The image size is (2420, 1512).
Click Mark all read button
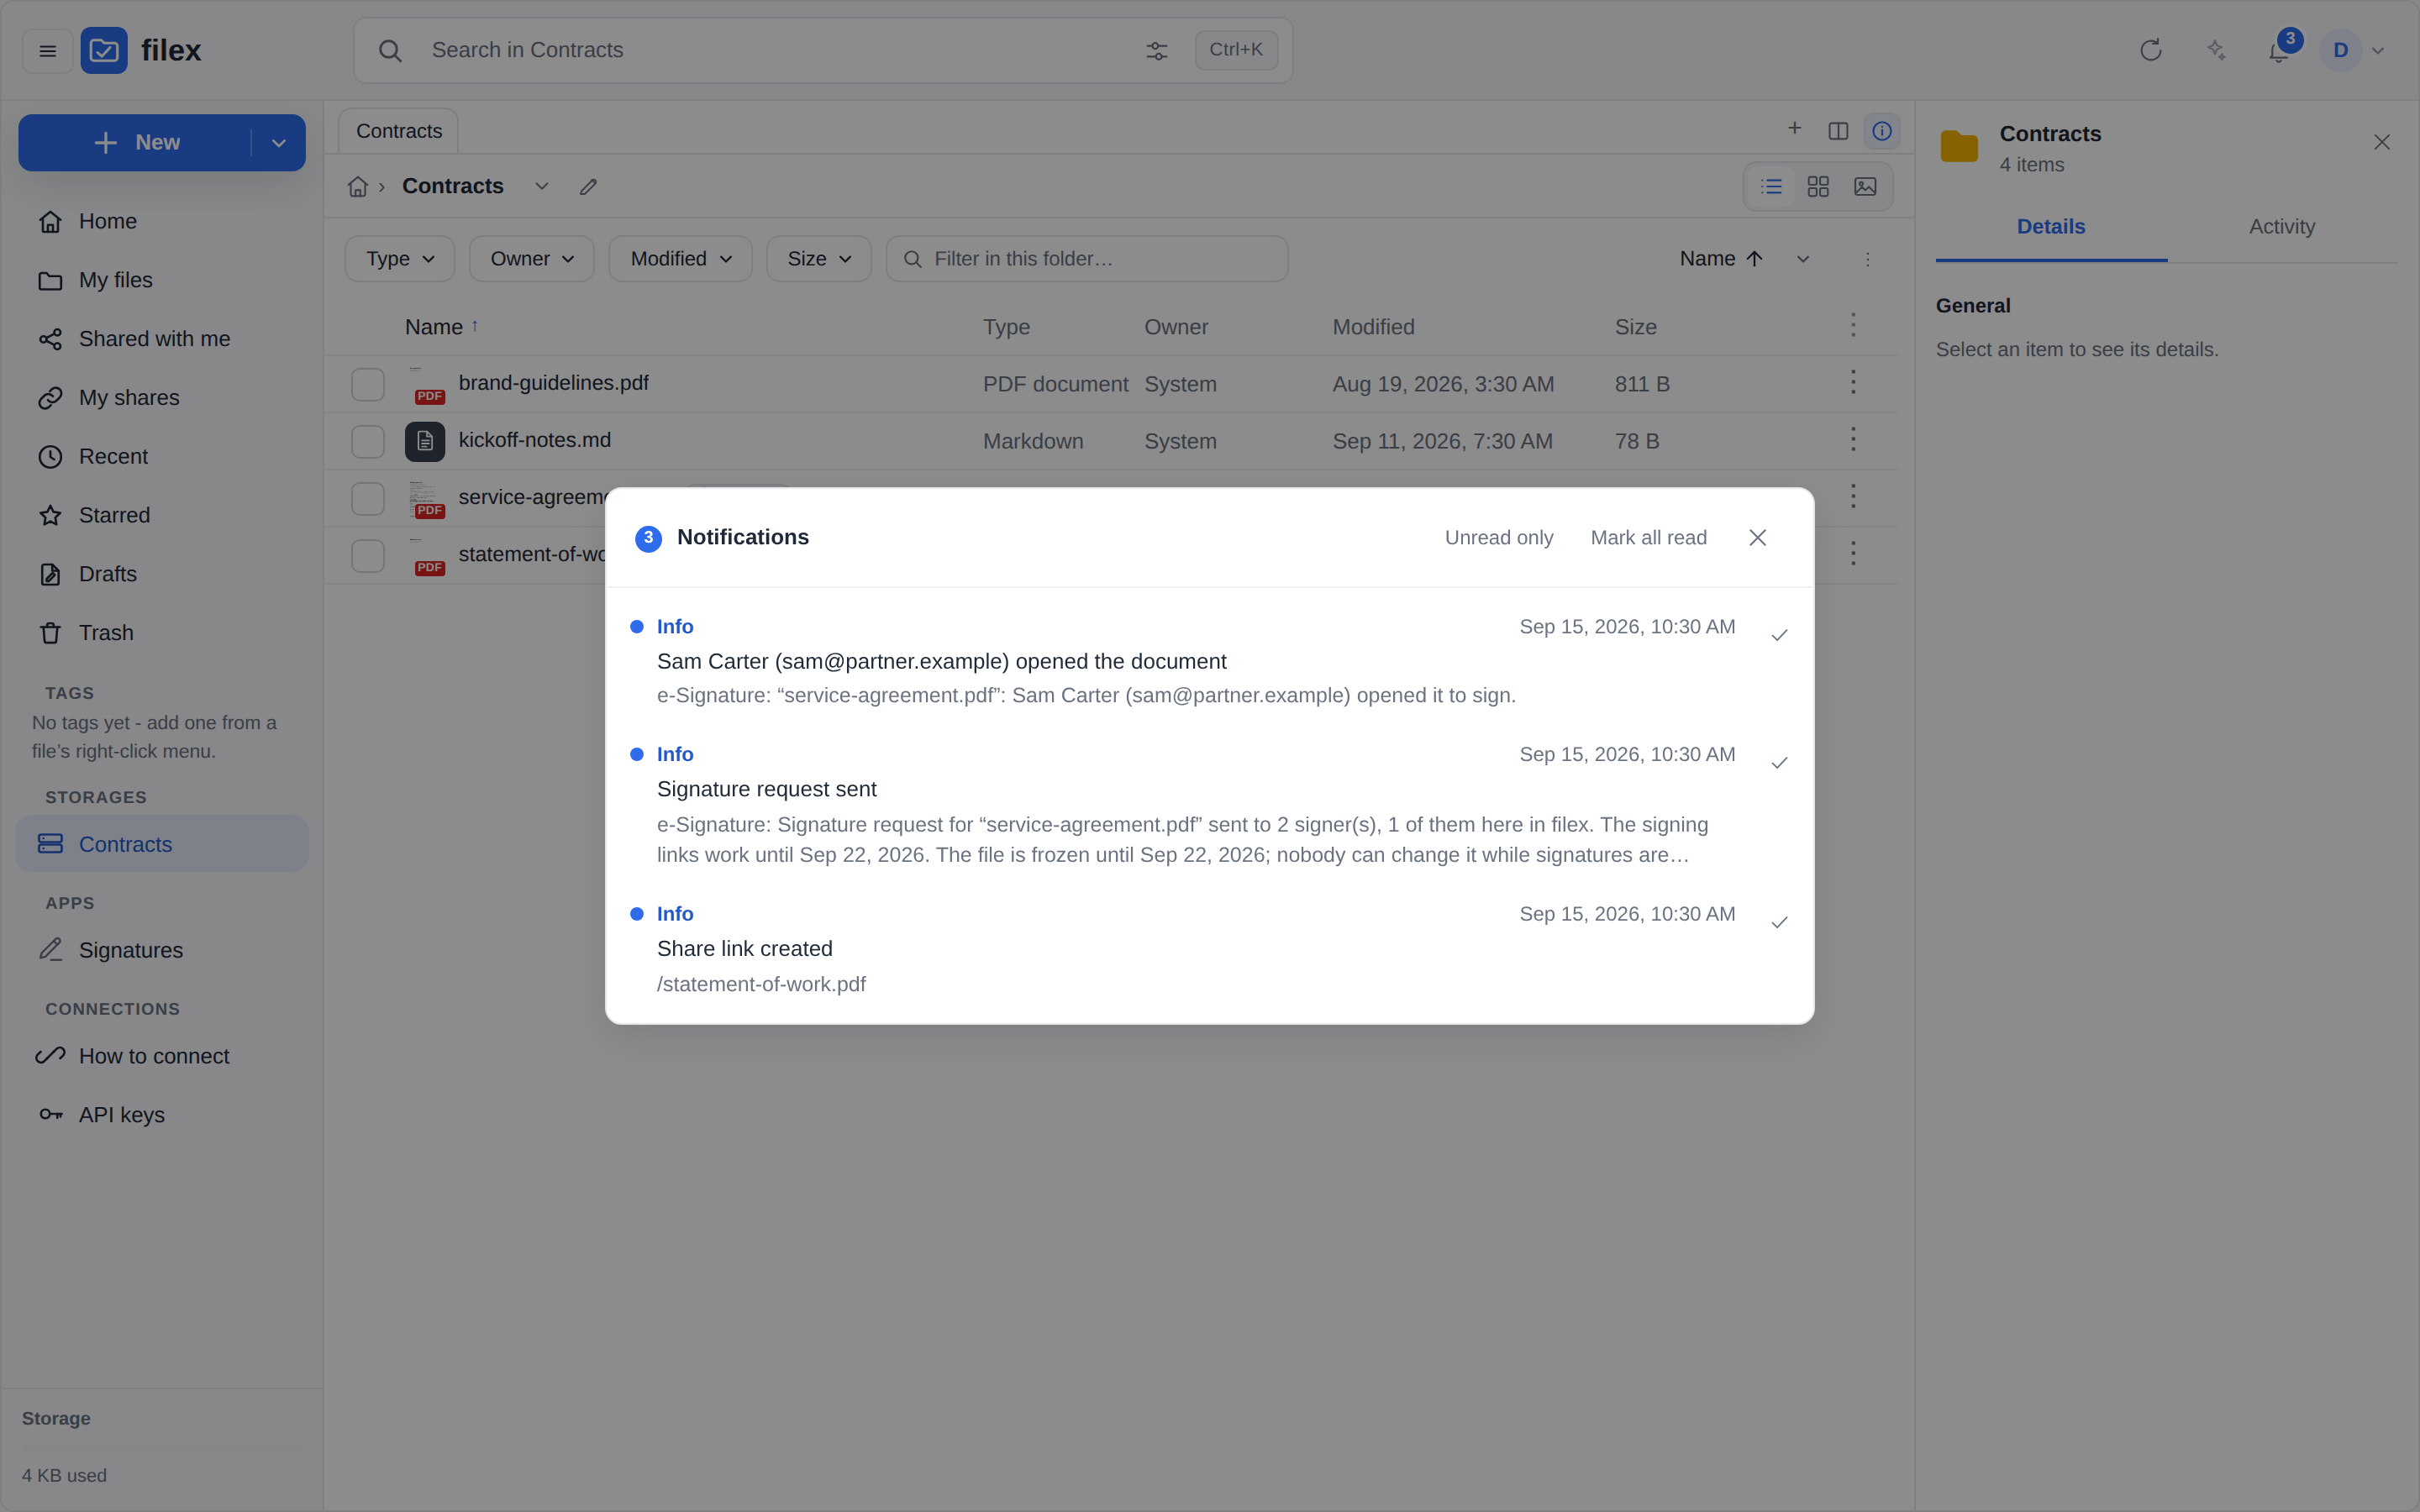pyautogui.click(x=1648, y=538)
